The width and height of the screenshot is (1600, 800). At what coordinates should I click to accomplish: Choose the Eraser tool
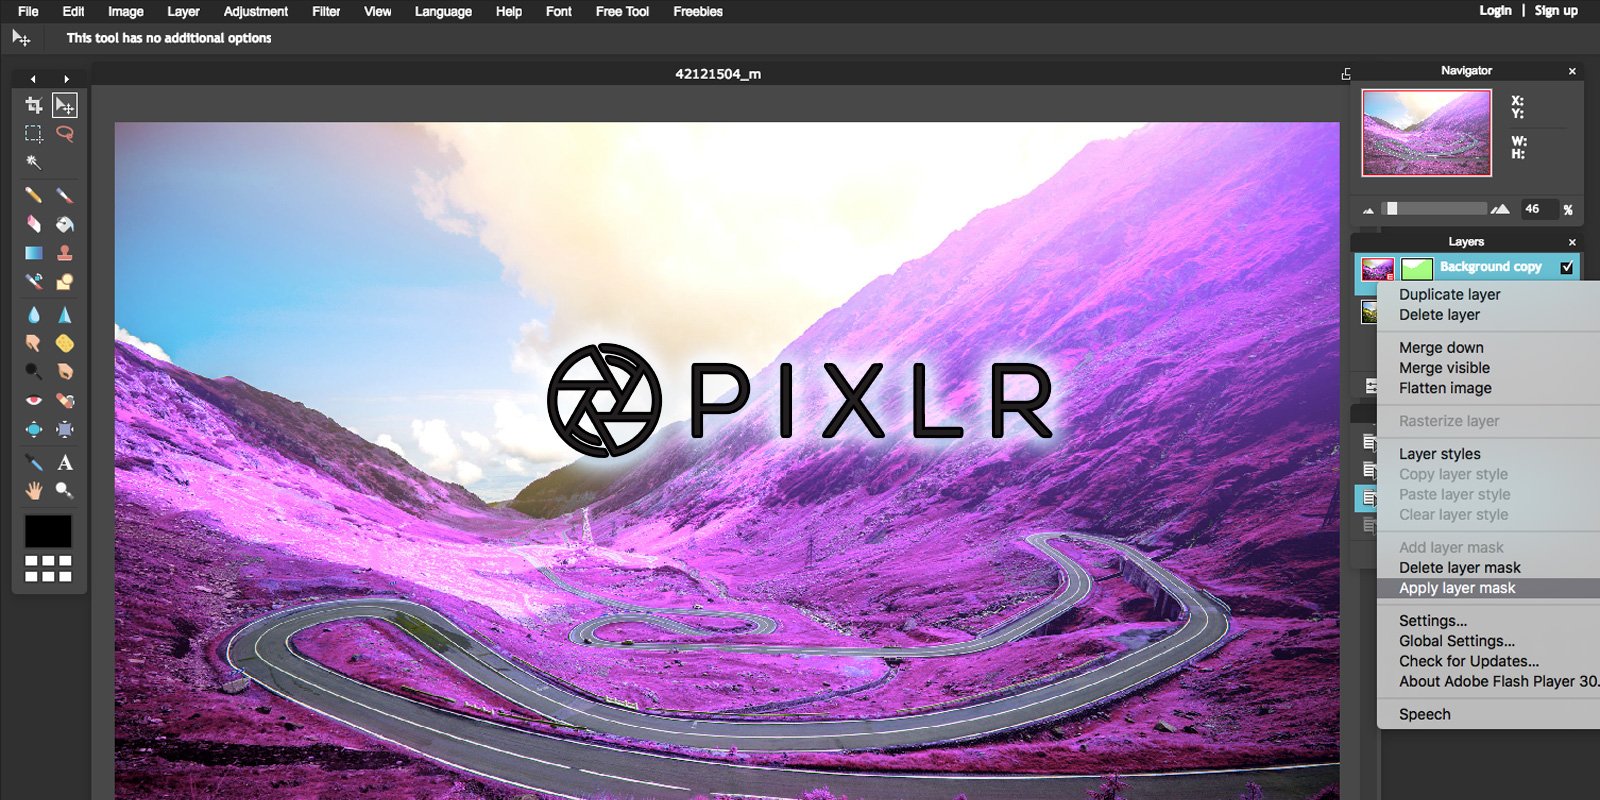pyautogui.click(x=33, y=224)
